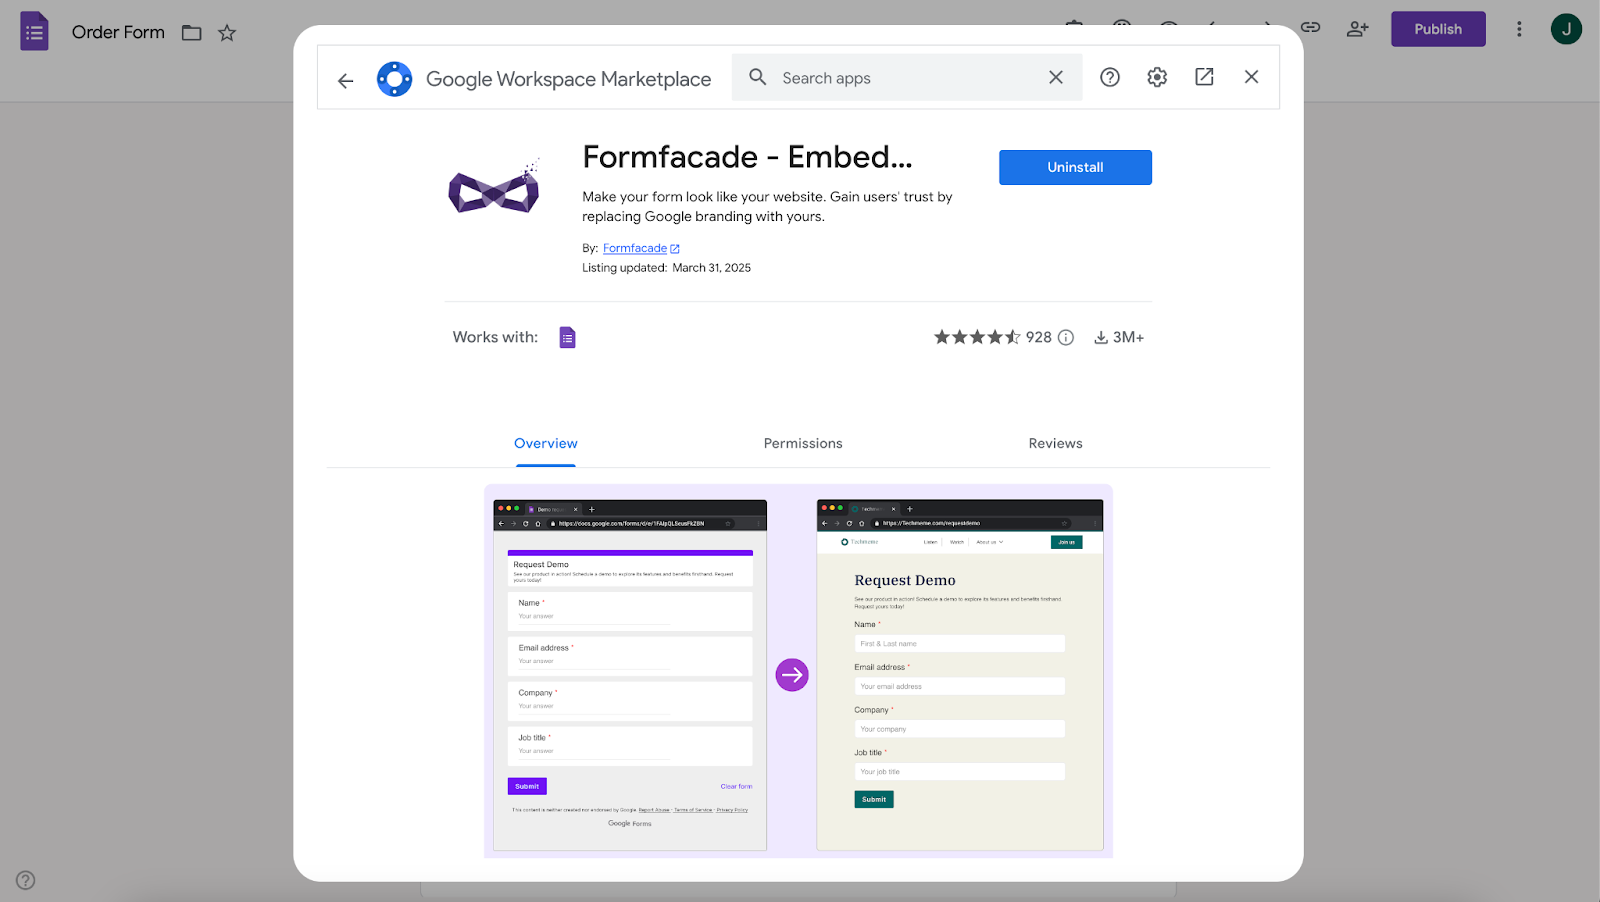The image size is (1600, 902).
Task: Star the Order Form document
Action: pyautogui.click(x=227, y=33)
